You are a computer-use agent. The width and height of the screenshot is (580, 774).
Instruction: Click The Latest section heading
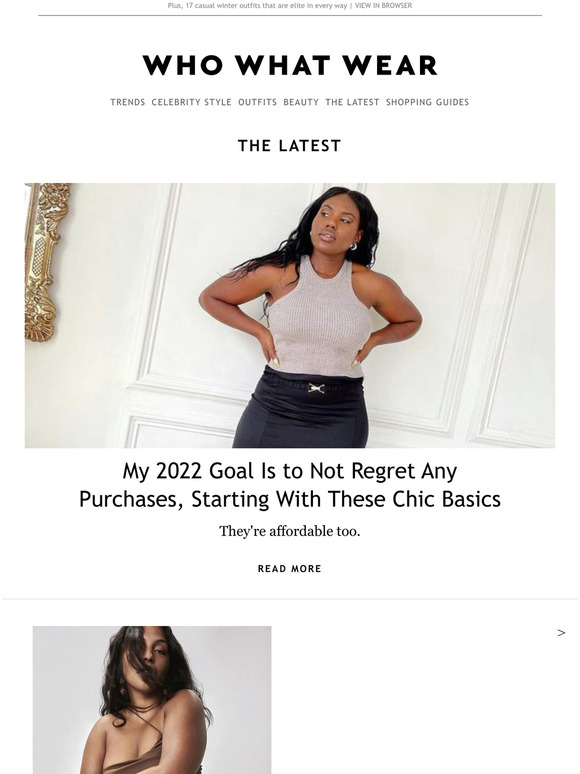[290, 146]
